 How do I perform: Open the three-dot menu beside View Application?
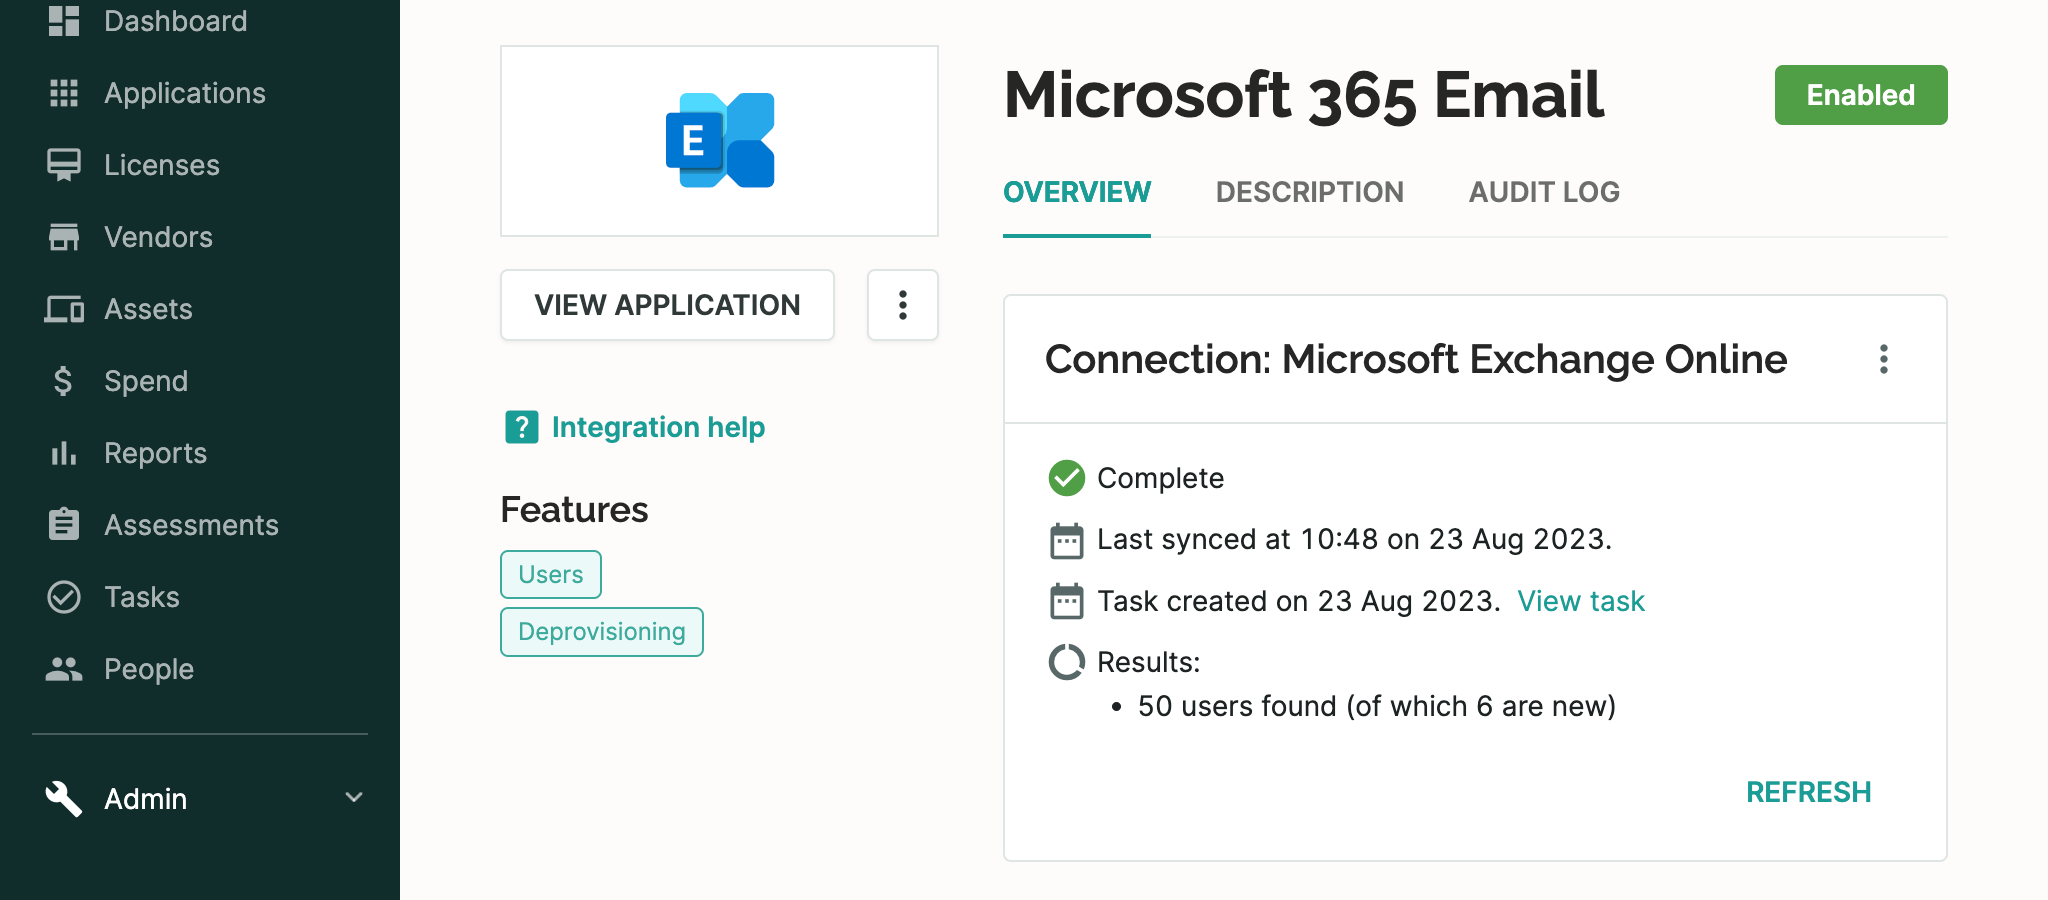(903, 305)
